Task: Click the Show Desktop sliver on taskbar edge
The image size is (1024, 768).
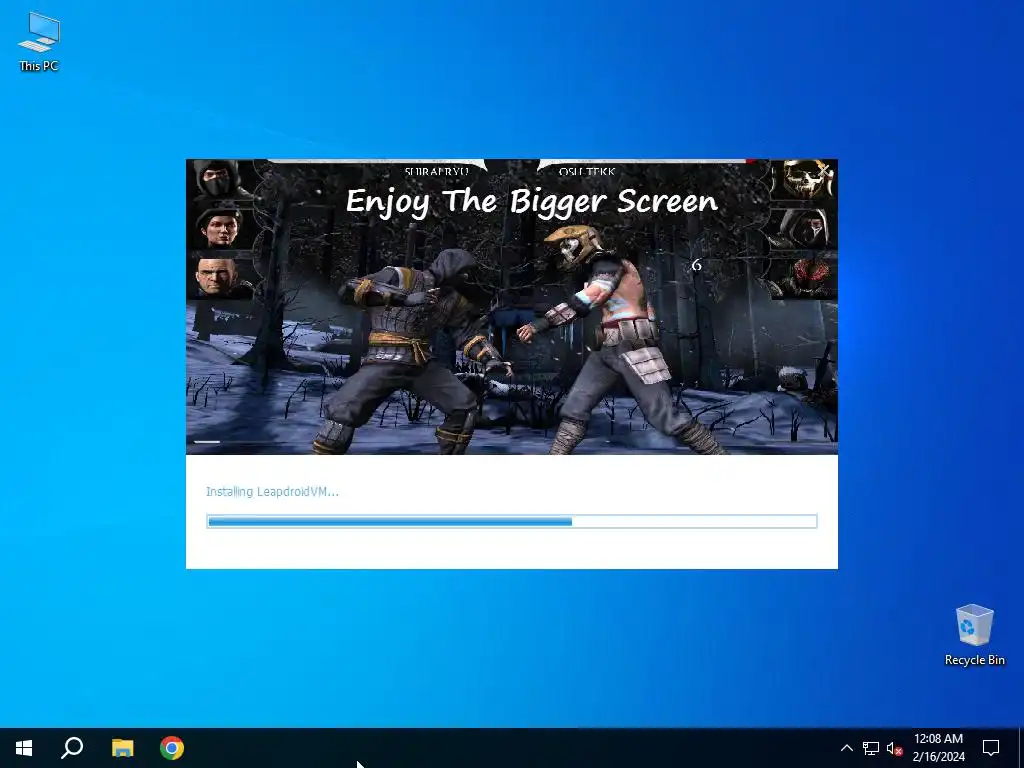Action: click(1021, 748)
